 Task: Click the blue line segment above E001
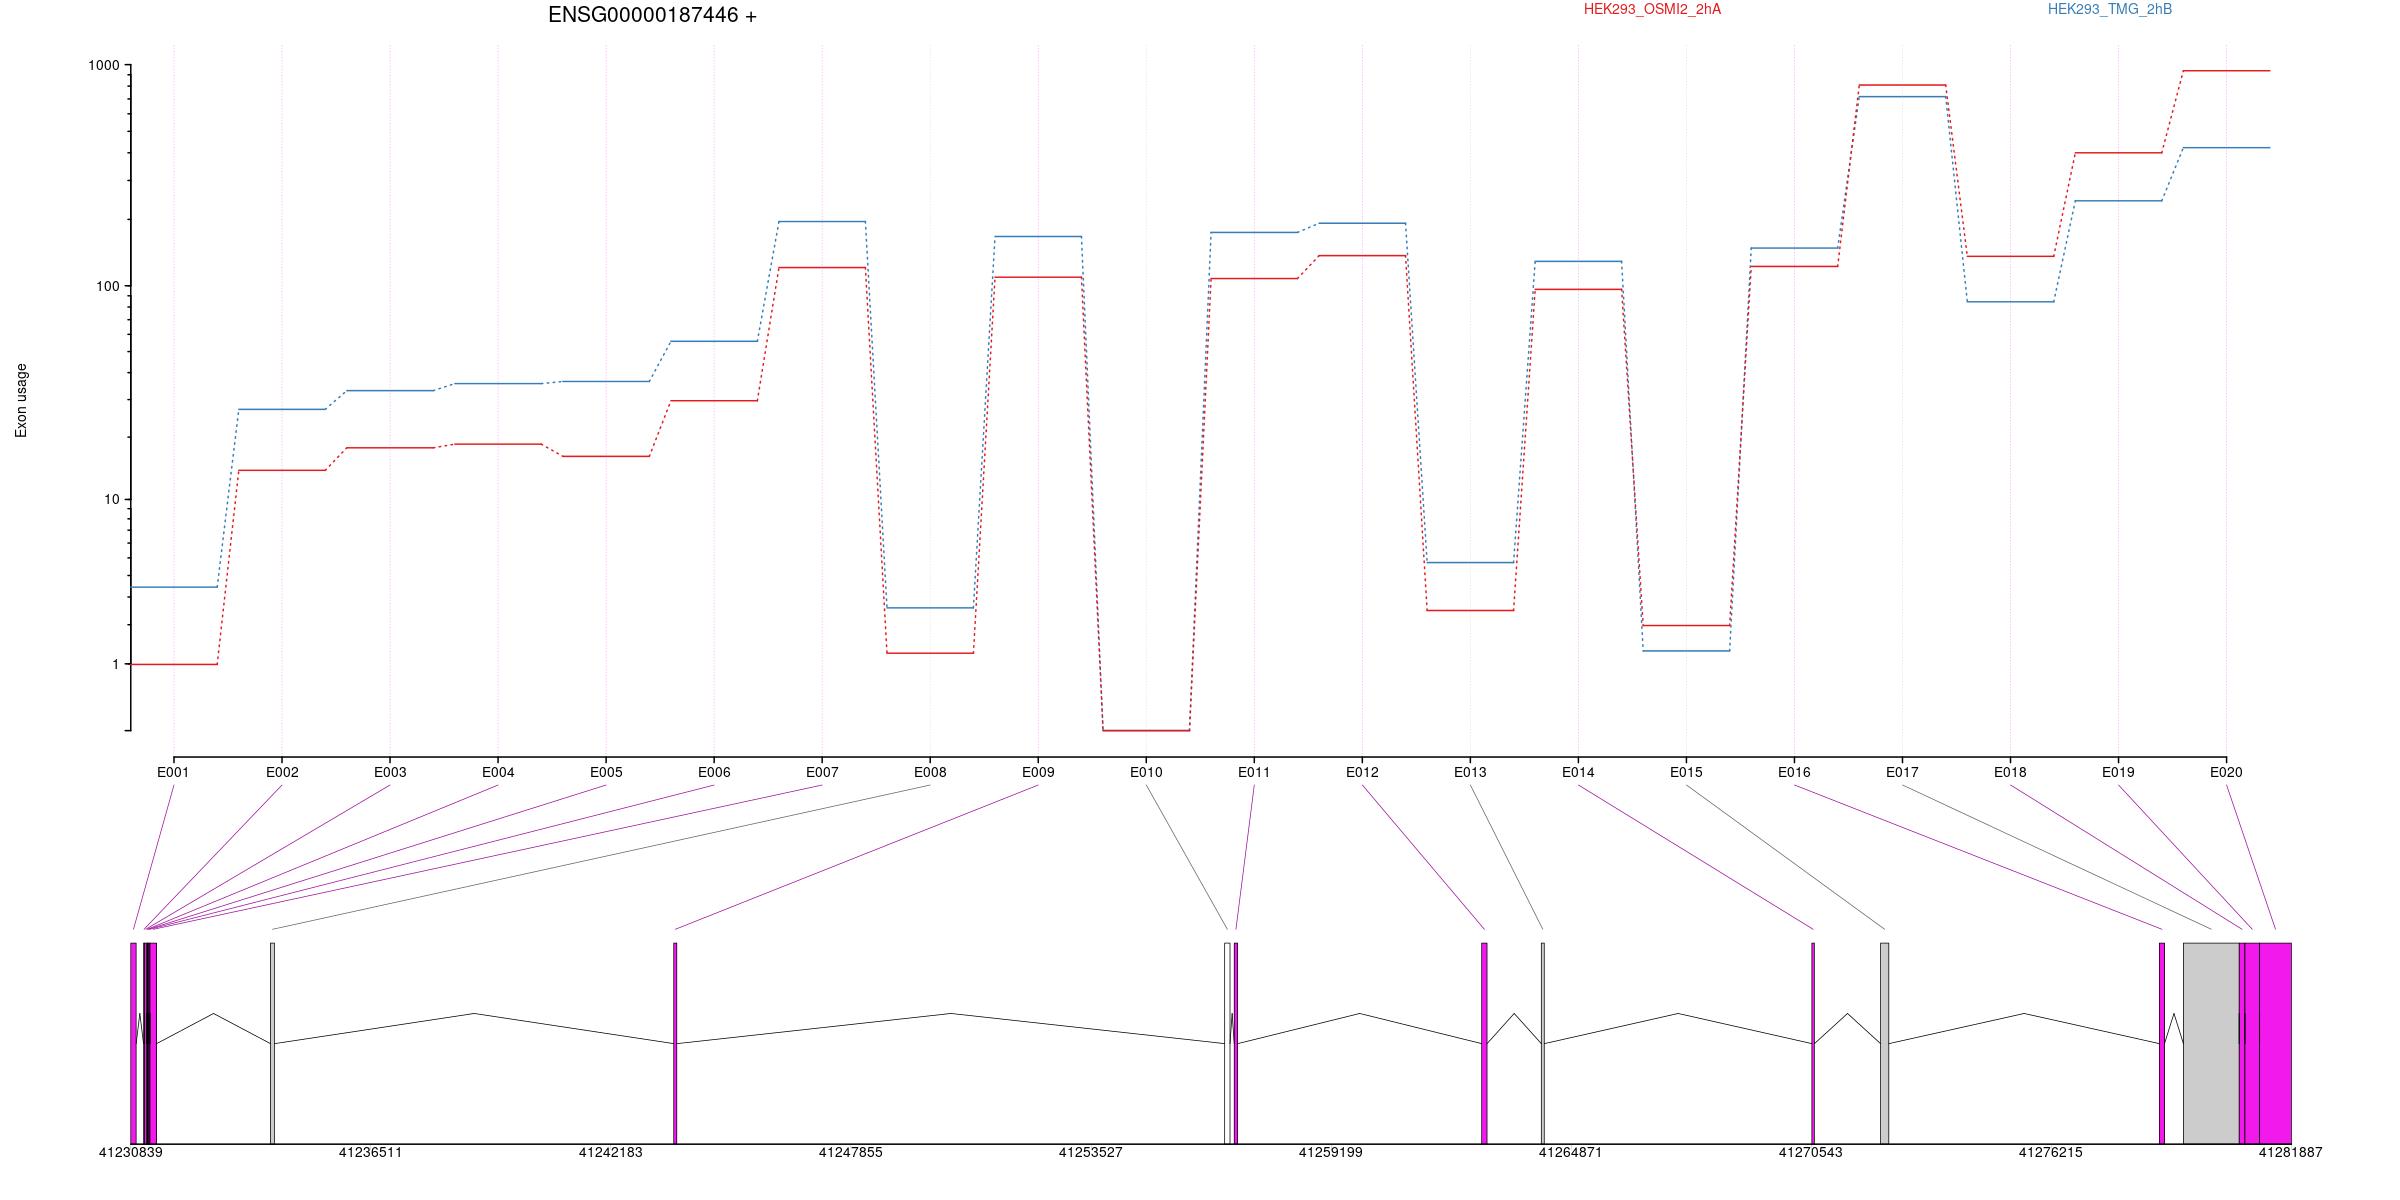[x=174, y=587]
